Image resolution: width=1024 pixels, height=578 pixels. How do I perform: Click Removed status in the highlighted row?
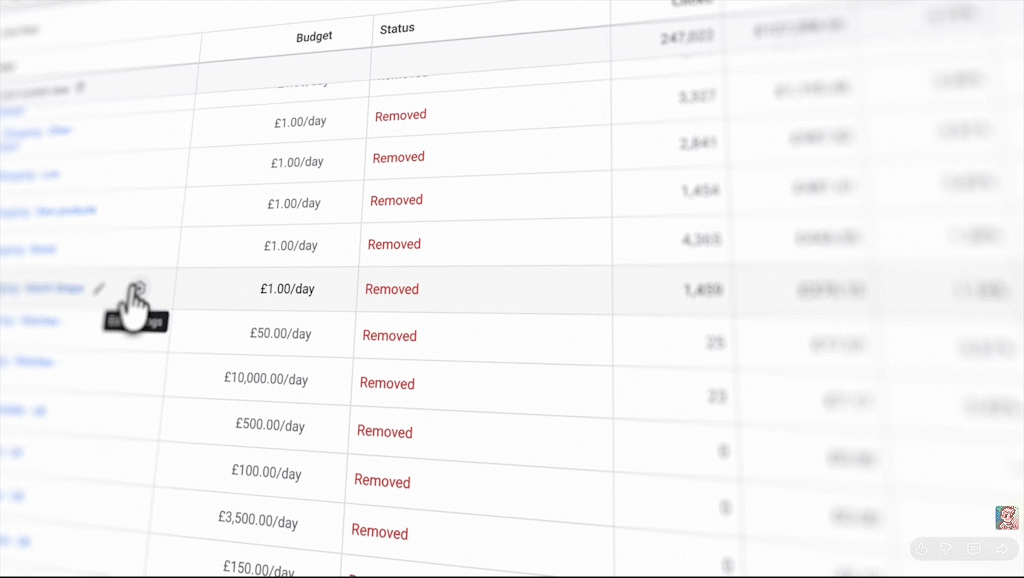[392, 289]
